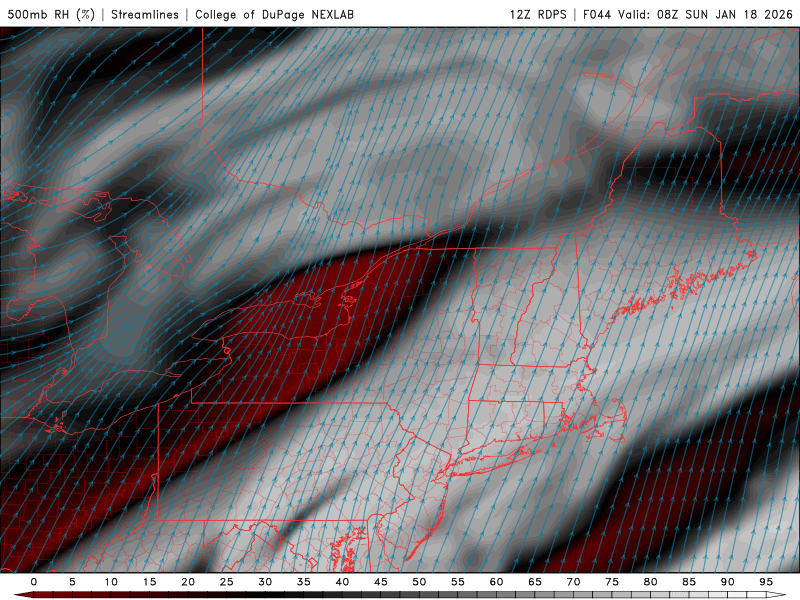The width and height of the screenshot is (800, 600).
Task: Click the color scale label "15"
Action: [x=149, y=582]
